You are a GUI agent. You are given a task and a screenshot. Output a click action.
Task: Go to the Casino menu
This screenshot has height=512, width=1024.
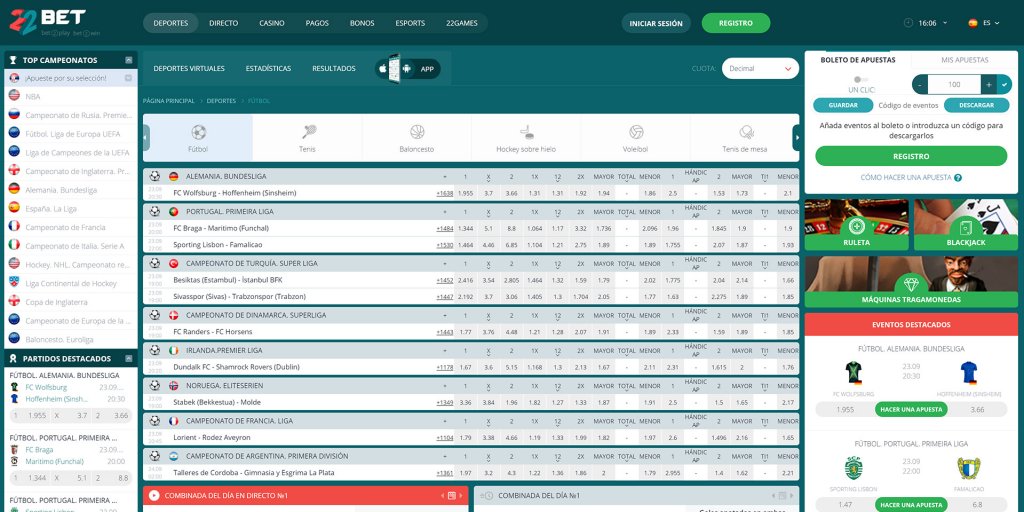point(272,23)
